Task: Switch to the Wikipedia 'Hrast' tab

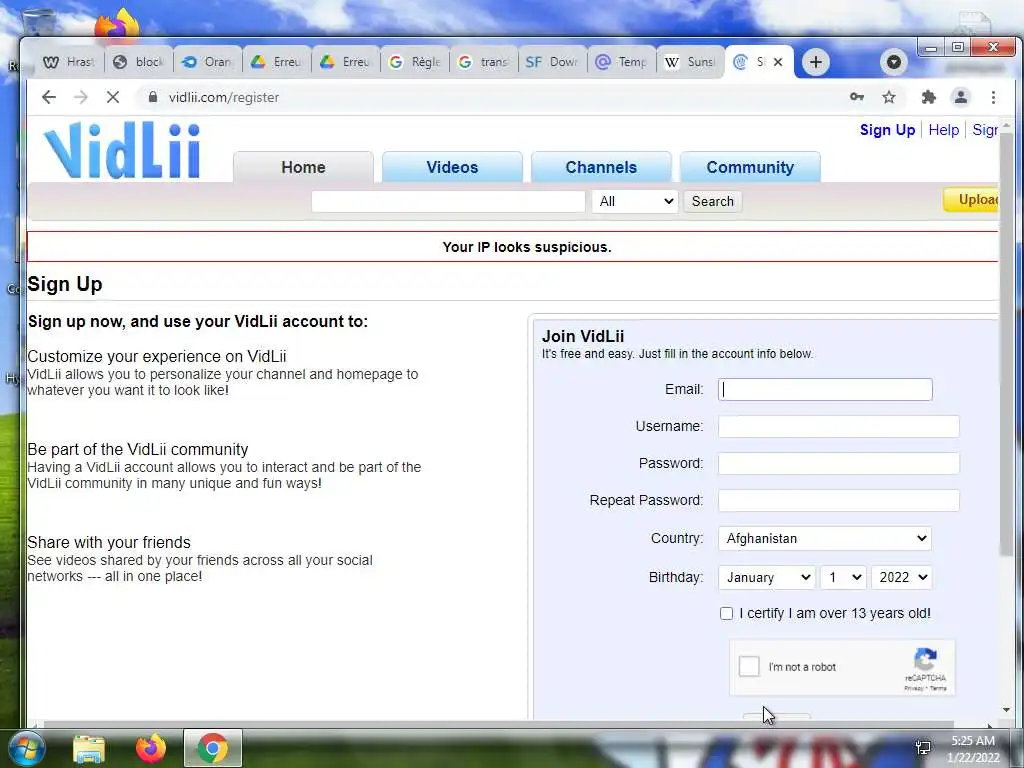Action: tap(69, 62)
